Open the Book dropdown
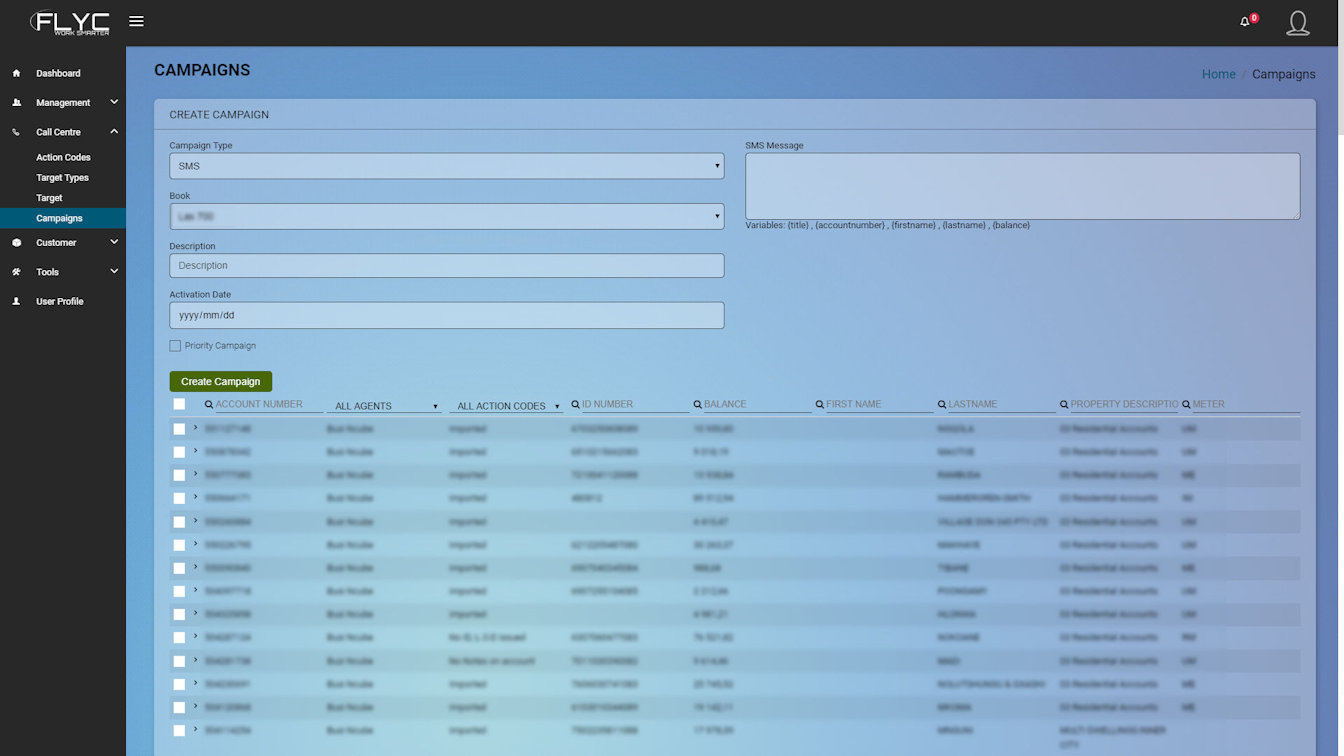The height and width of the screenshot is (756, 1344). pos(446,216)
